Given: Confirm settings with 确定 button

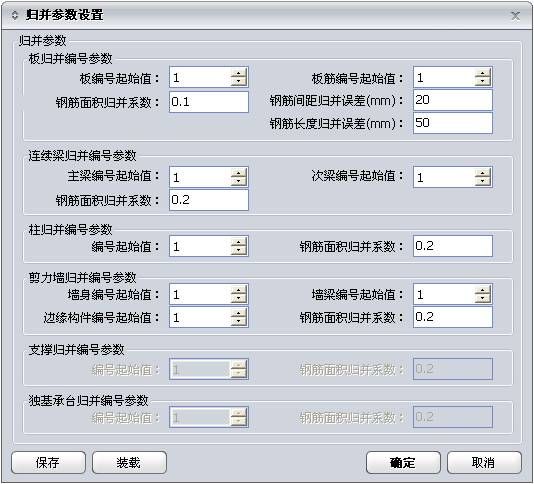Looking at the screenshot, I should pyautogui.click(x=403, y=462).
